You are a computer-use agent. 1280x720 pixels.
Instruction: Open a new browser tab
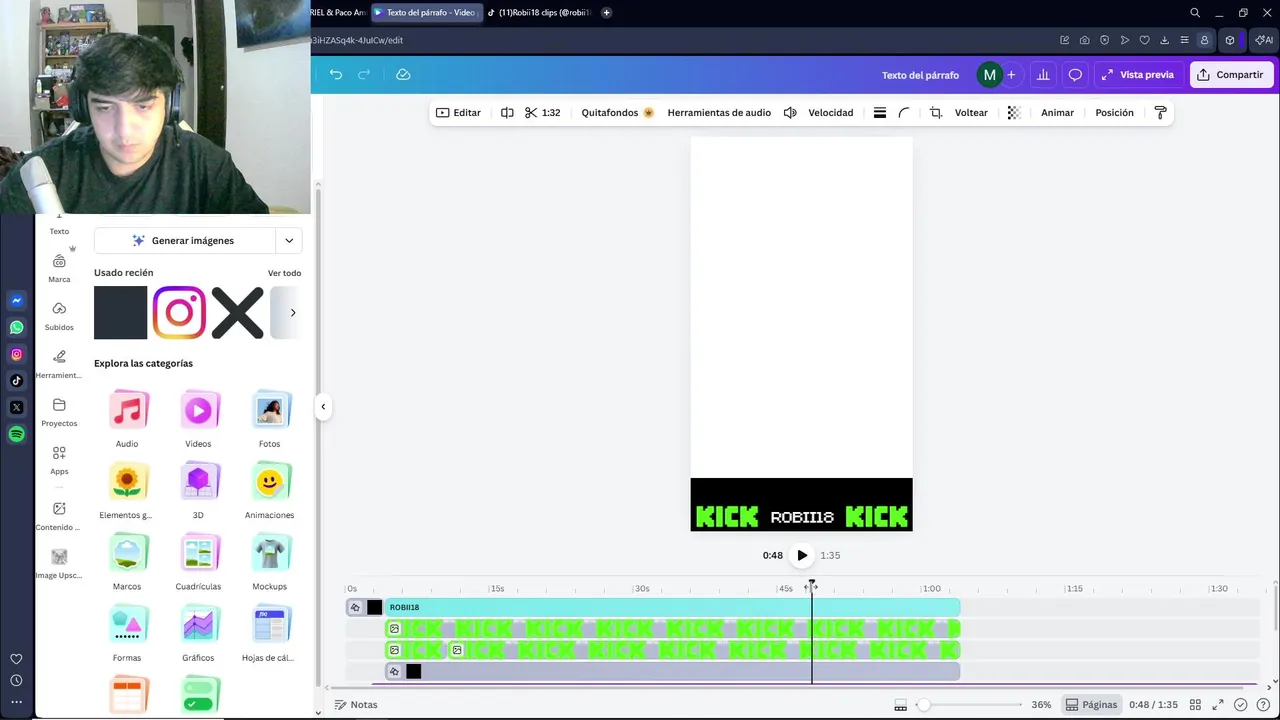(x=606, y=13)
